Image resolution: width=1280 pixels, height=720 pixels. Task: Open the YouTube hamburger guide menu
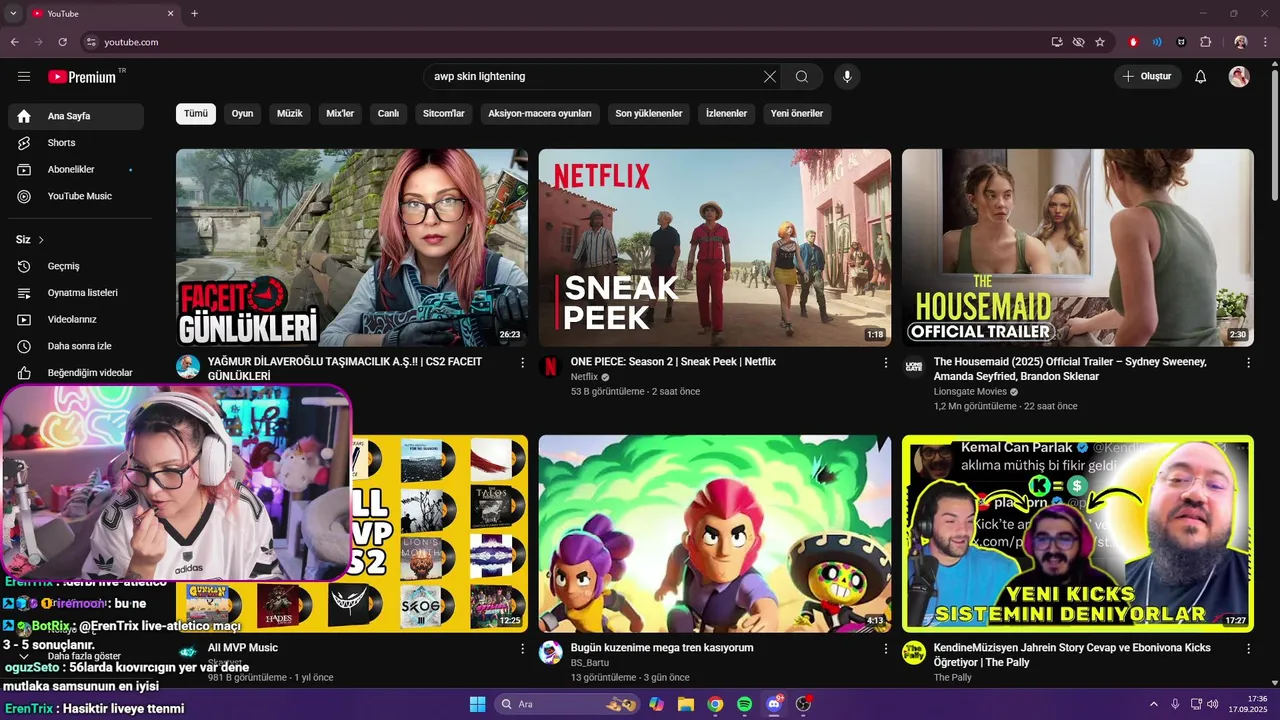(x=24, y=77)
